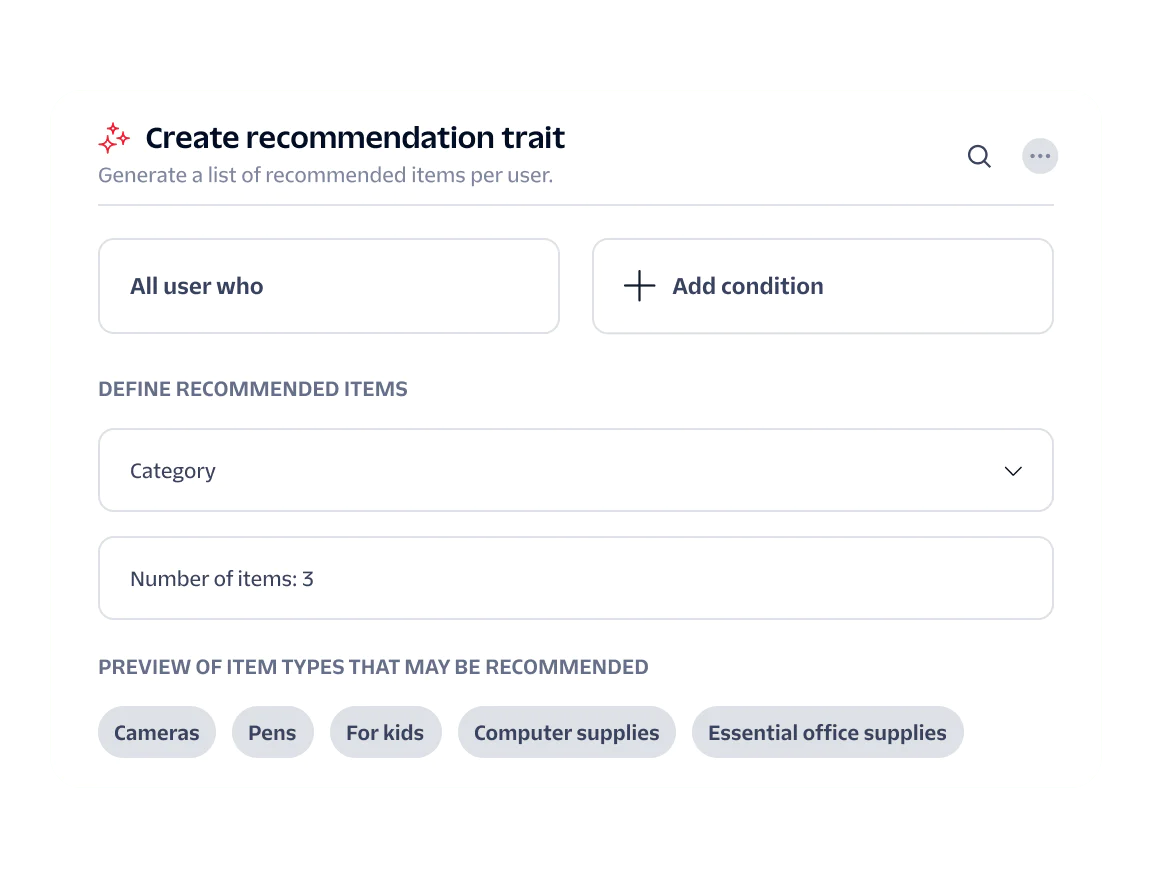Click the DEFINE RECOMMENDED ITEMS section header

click(x=252, y=389)
